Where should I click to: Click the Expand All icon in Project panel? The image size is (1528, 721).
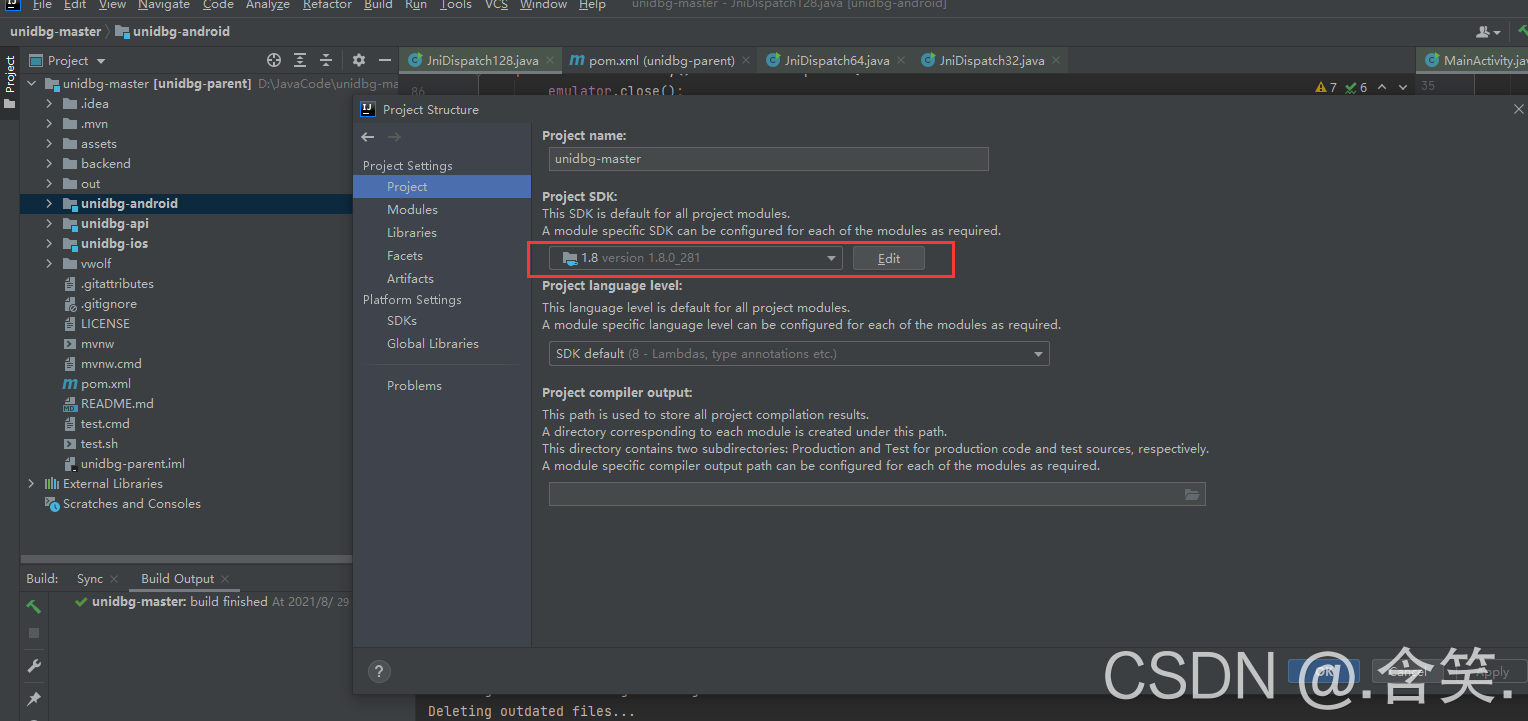300,61
